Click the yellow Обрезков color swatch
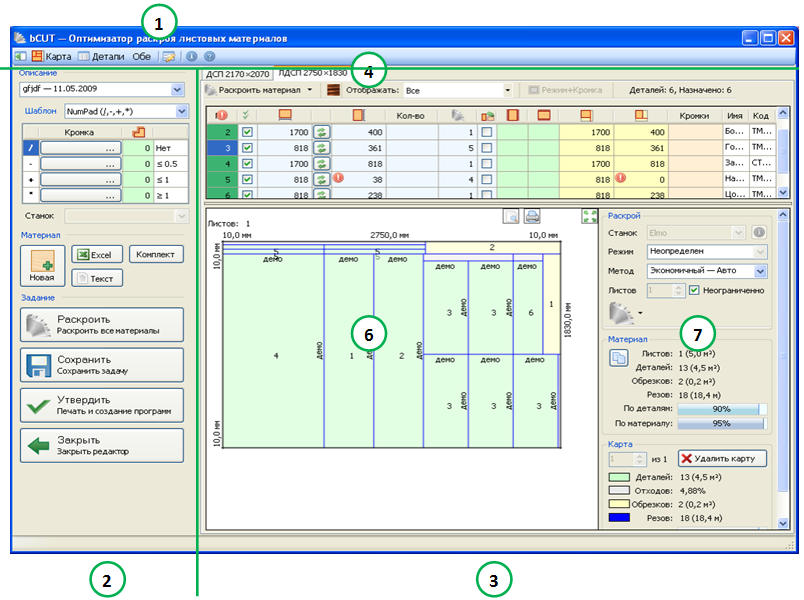 click(x=619, y=504)
